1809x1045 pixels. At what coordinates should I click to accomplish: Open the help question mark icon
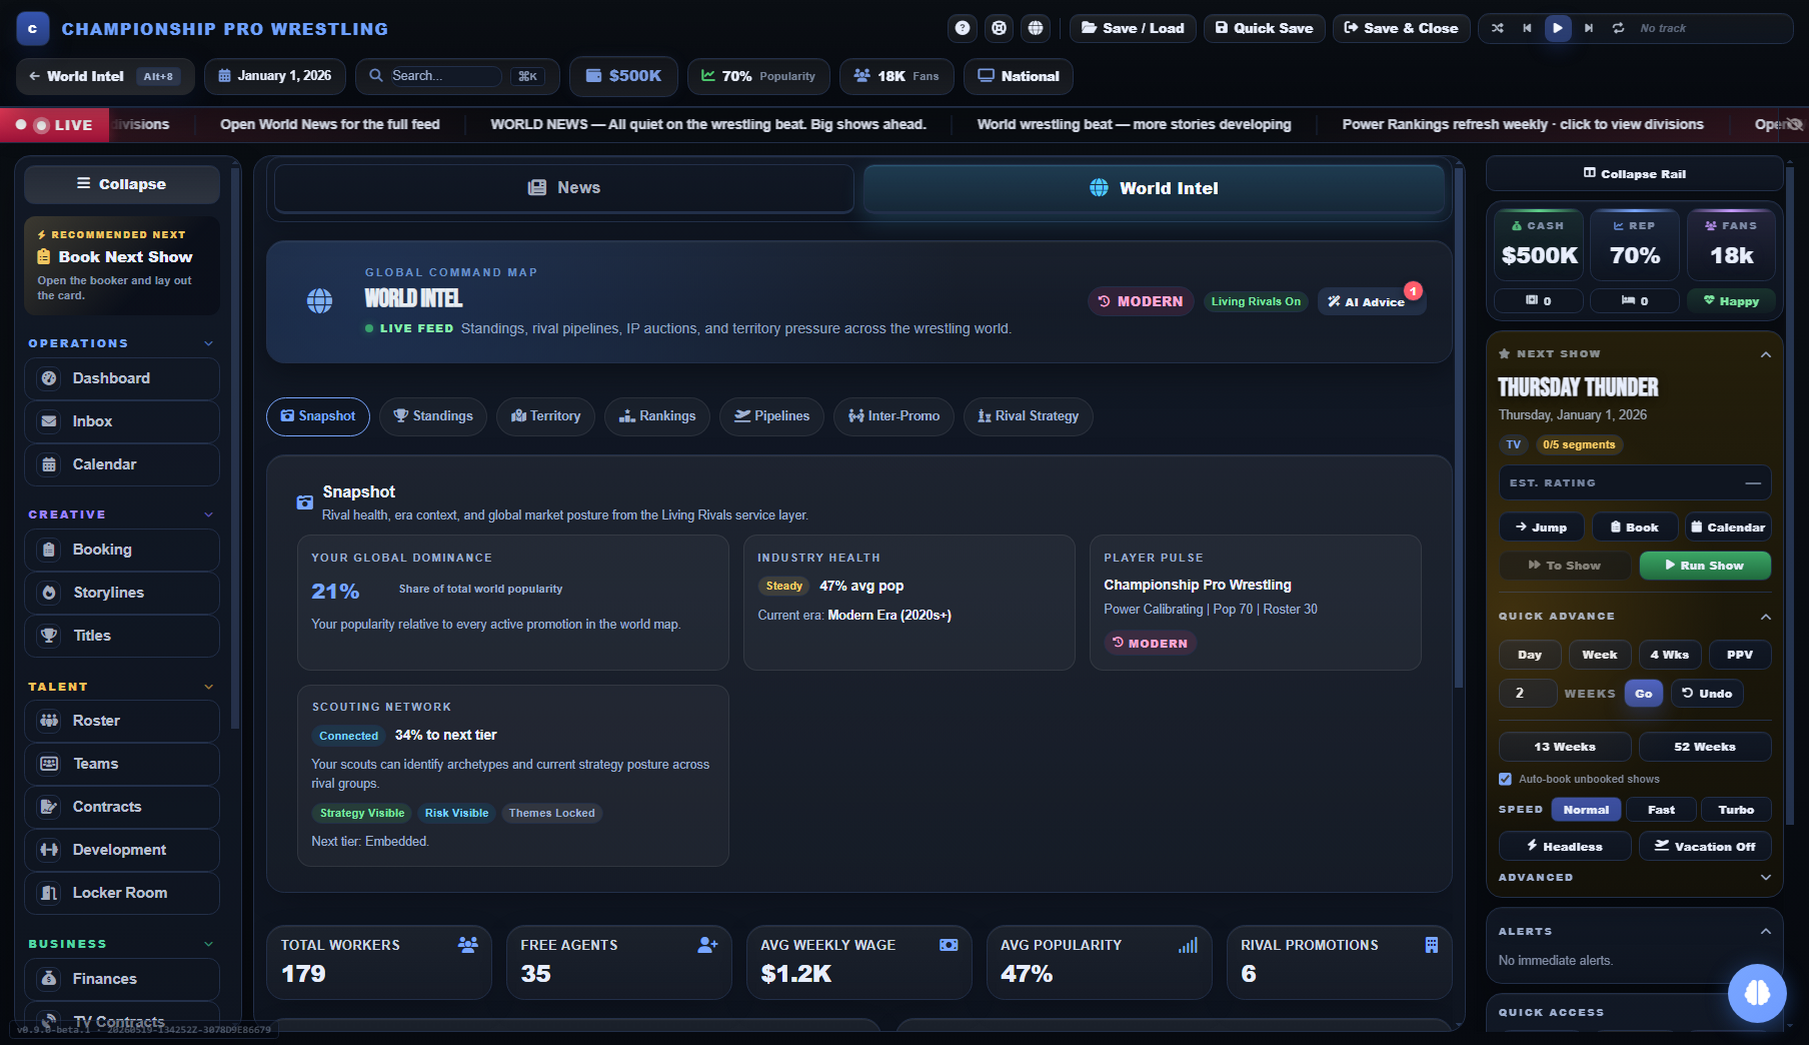(x=962, y=28)
